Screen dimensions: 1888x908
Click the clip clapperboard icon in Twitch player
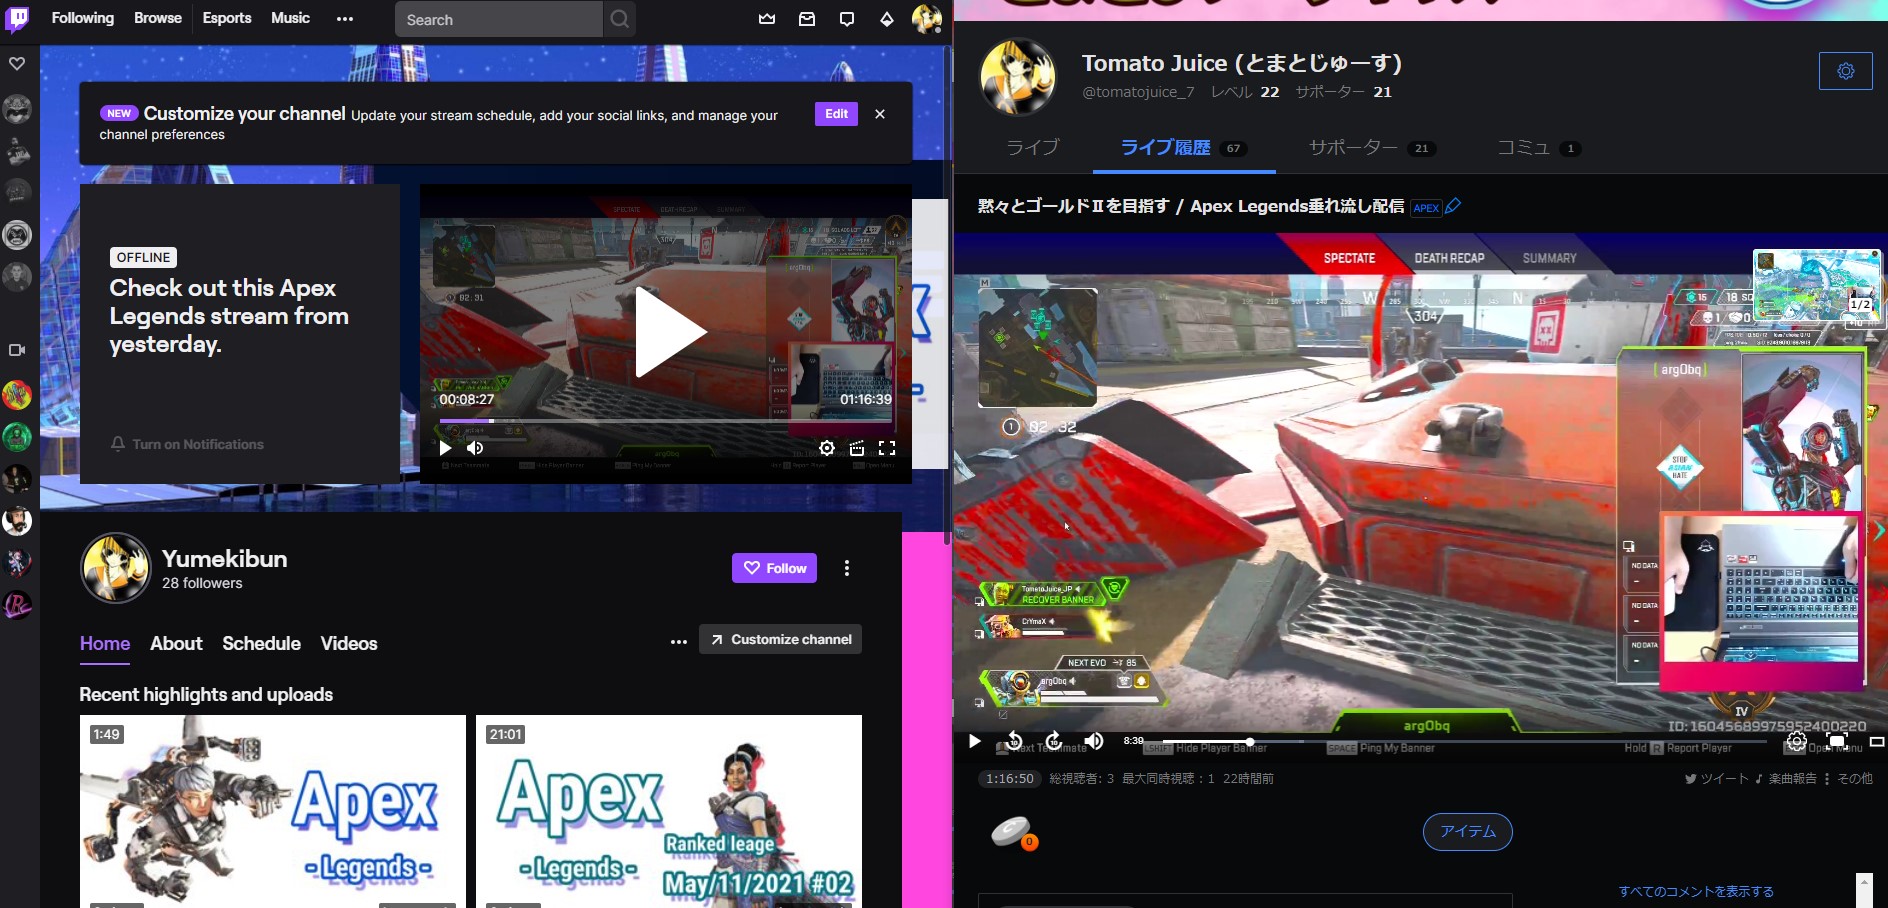[x=857, y=448]
